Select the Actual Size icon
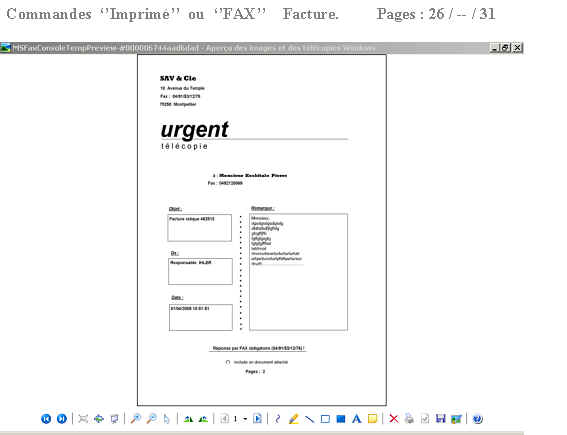The width and height of the screenshot is (567, 435). pyautogui.click(x=99, y=419)
